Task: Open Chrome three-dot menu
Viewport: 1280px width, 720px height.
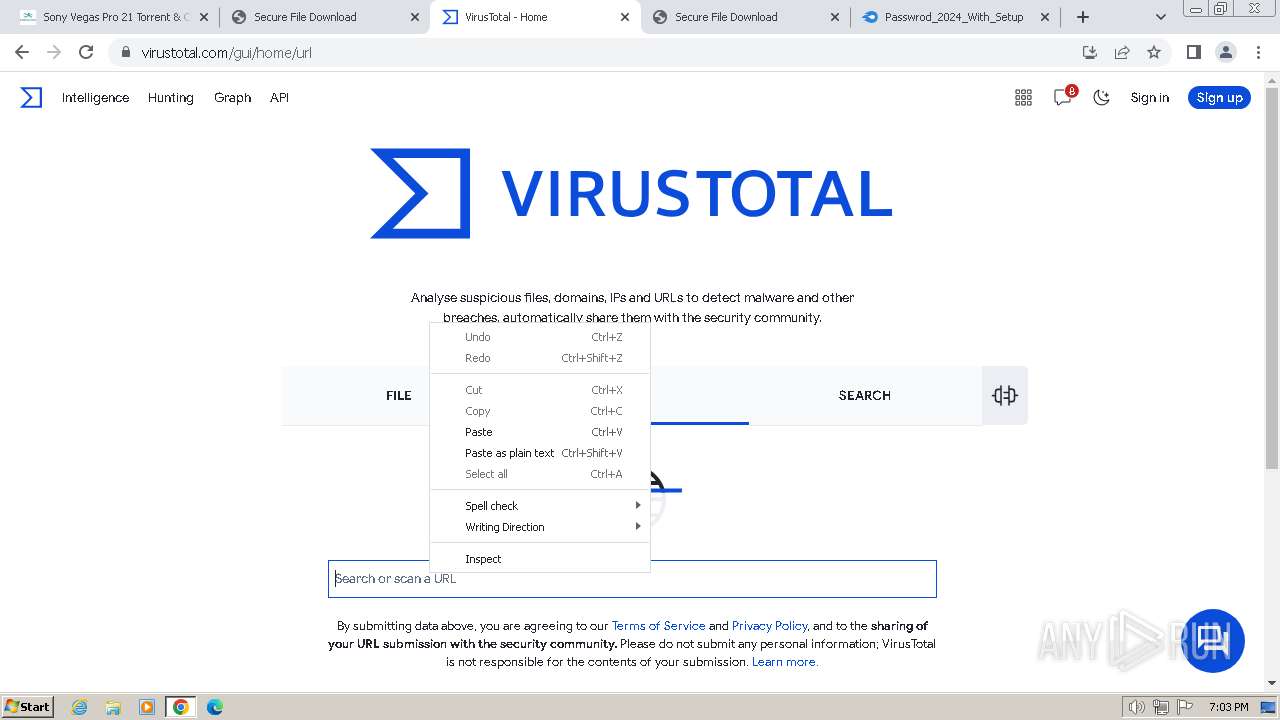Action: [1259, 52]
